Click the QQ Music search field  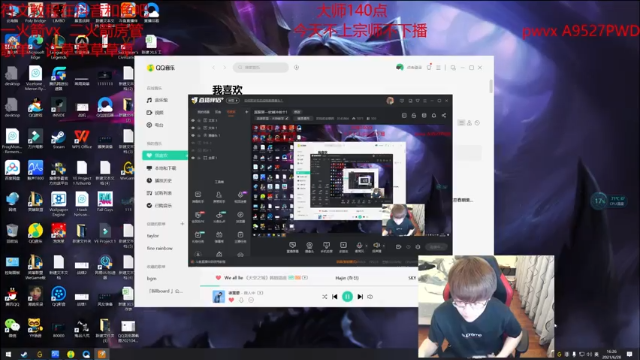coord(261,67)
